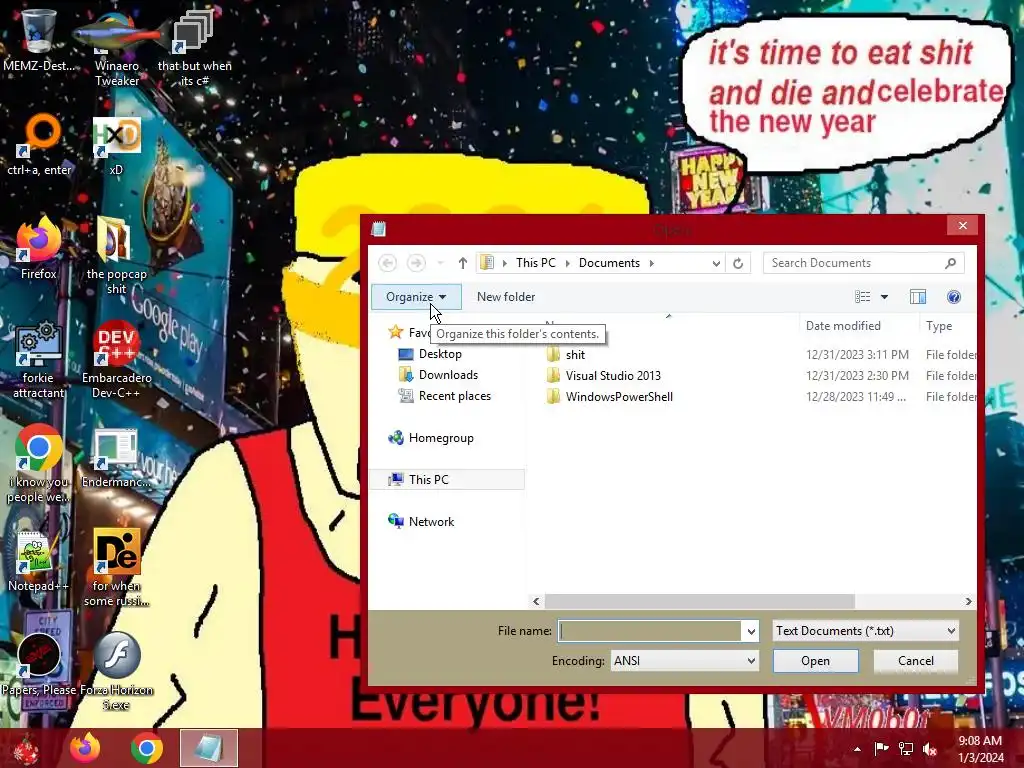Open address bar previous locations dropdown
Viewport: 1024px width, 768px height.
tap(716, 263)
